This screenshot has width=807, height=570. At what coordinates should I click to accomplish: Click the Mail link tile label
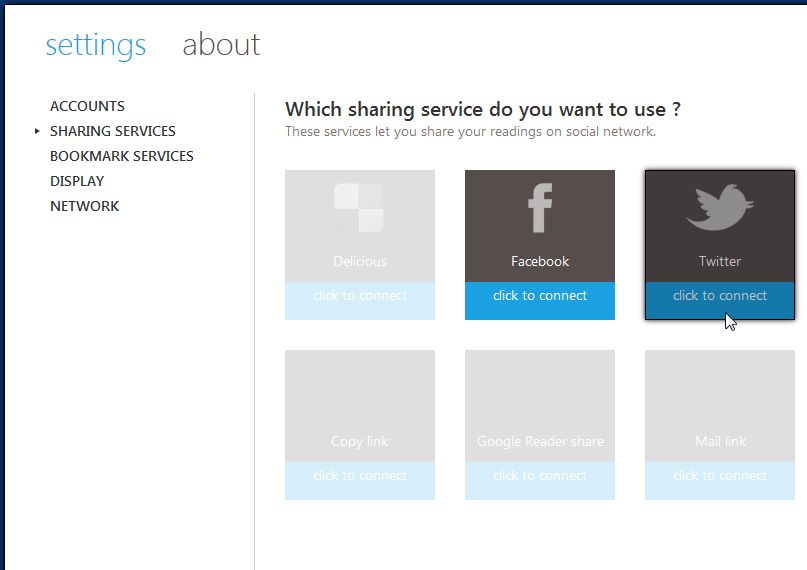721,441
